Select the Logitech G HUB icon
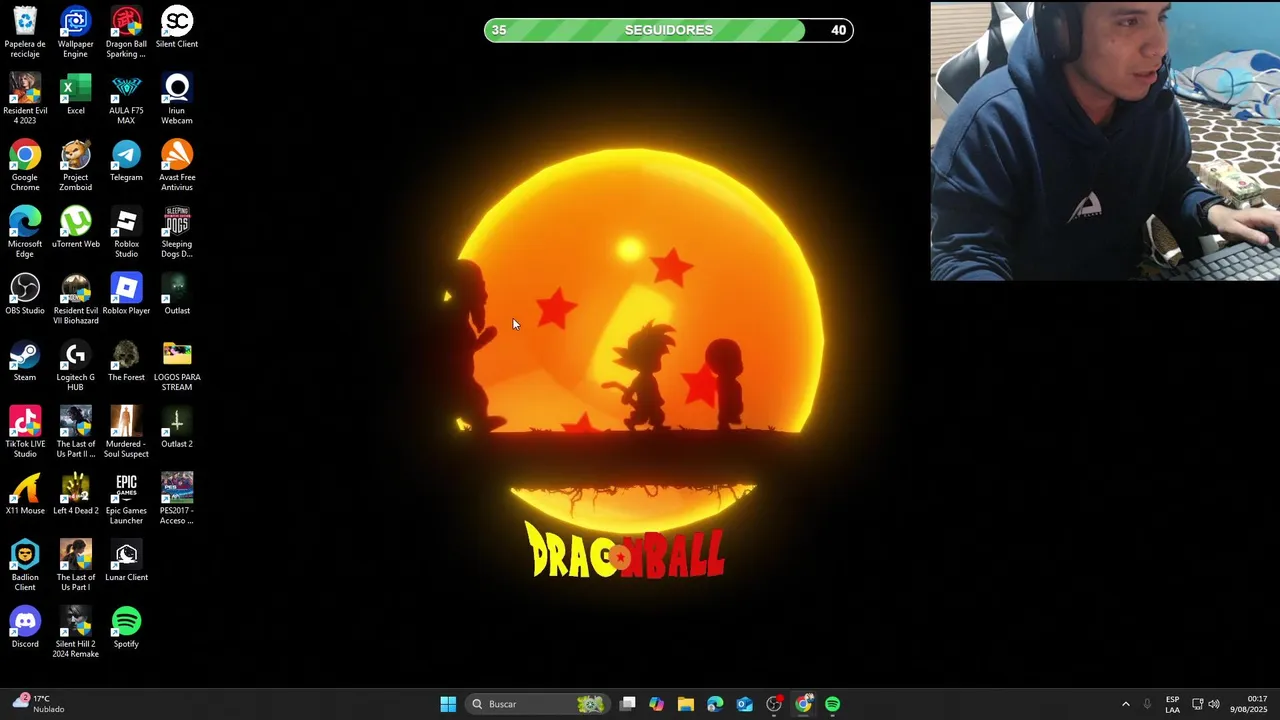Screen dimensions: 1280x720 point(75,366)
